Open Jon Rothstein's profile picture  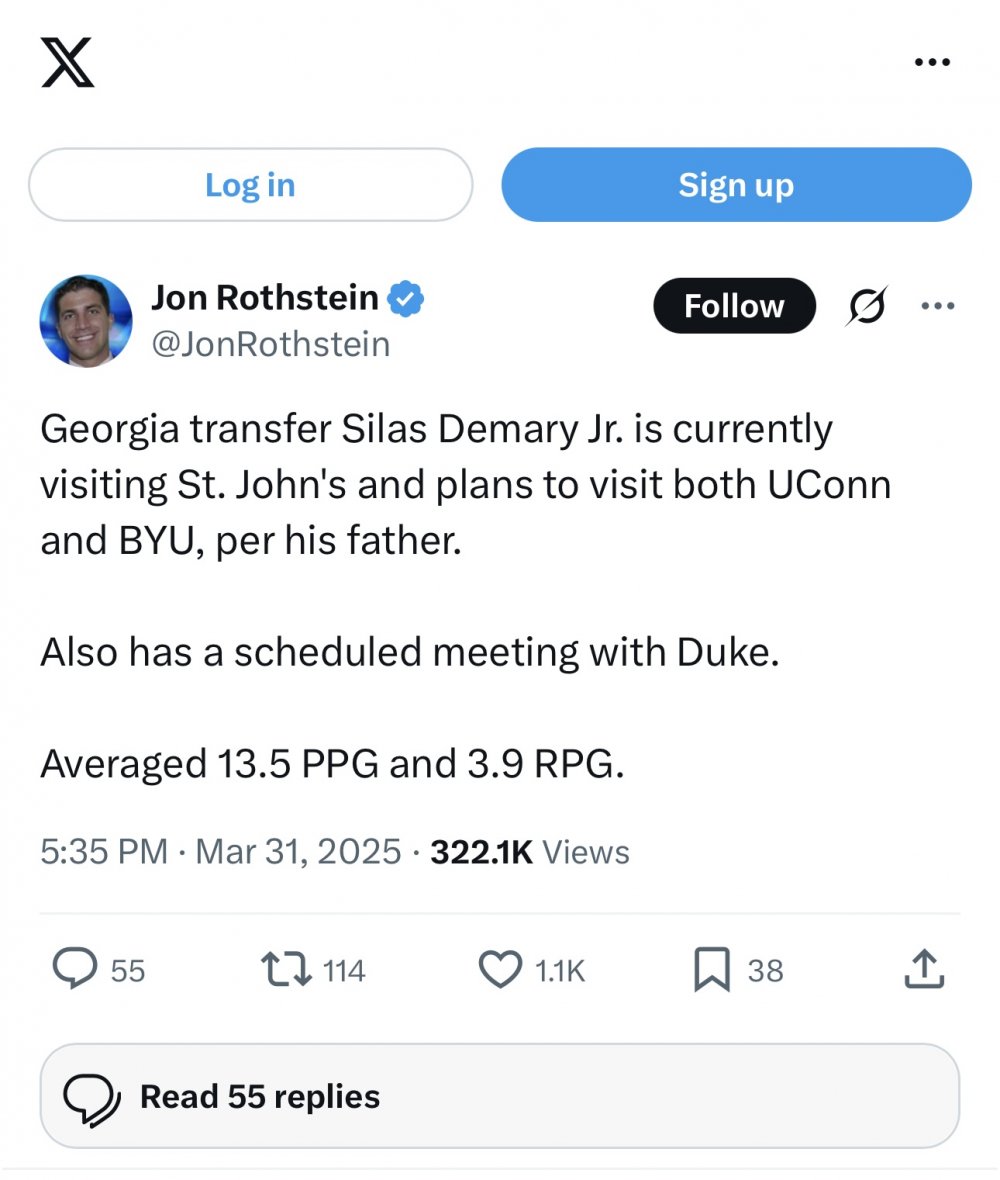[x=86, y=321]
